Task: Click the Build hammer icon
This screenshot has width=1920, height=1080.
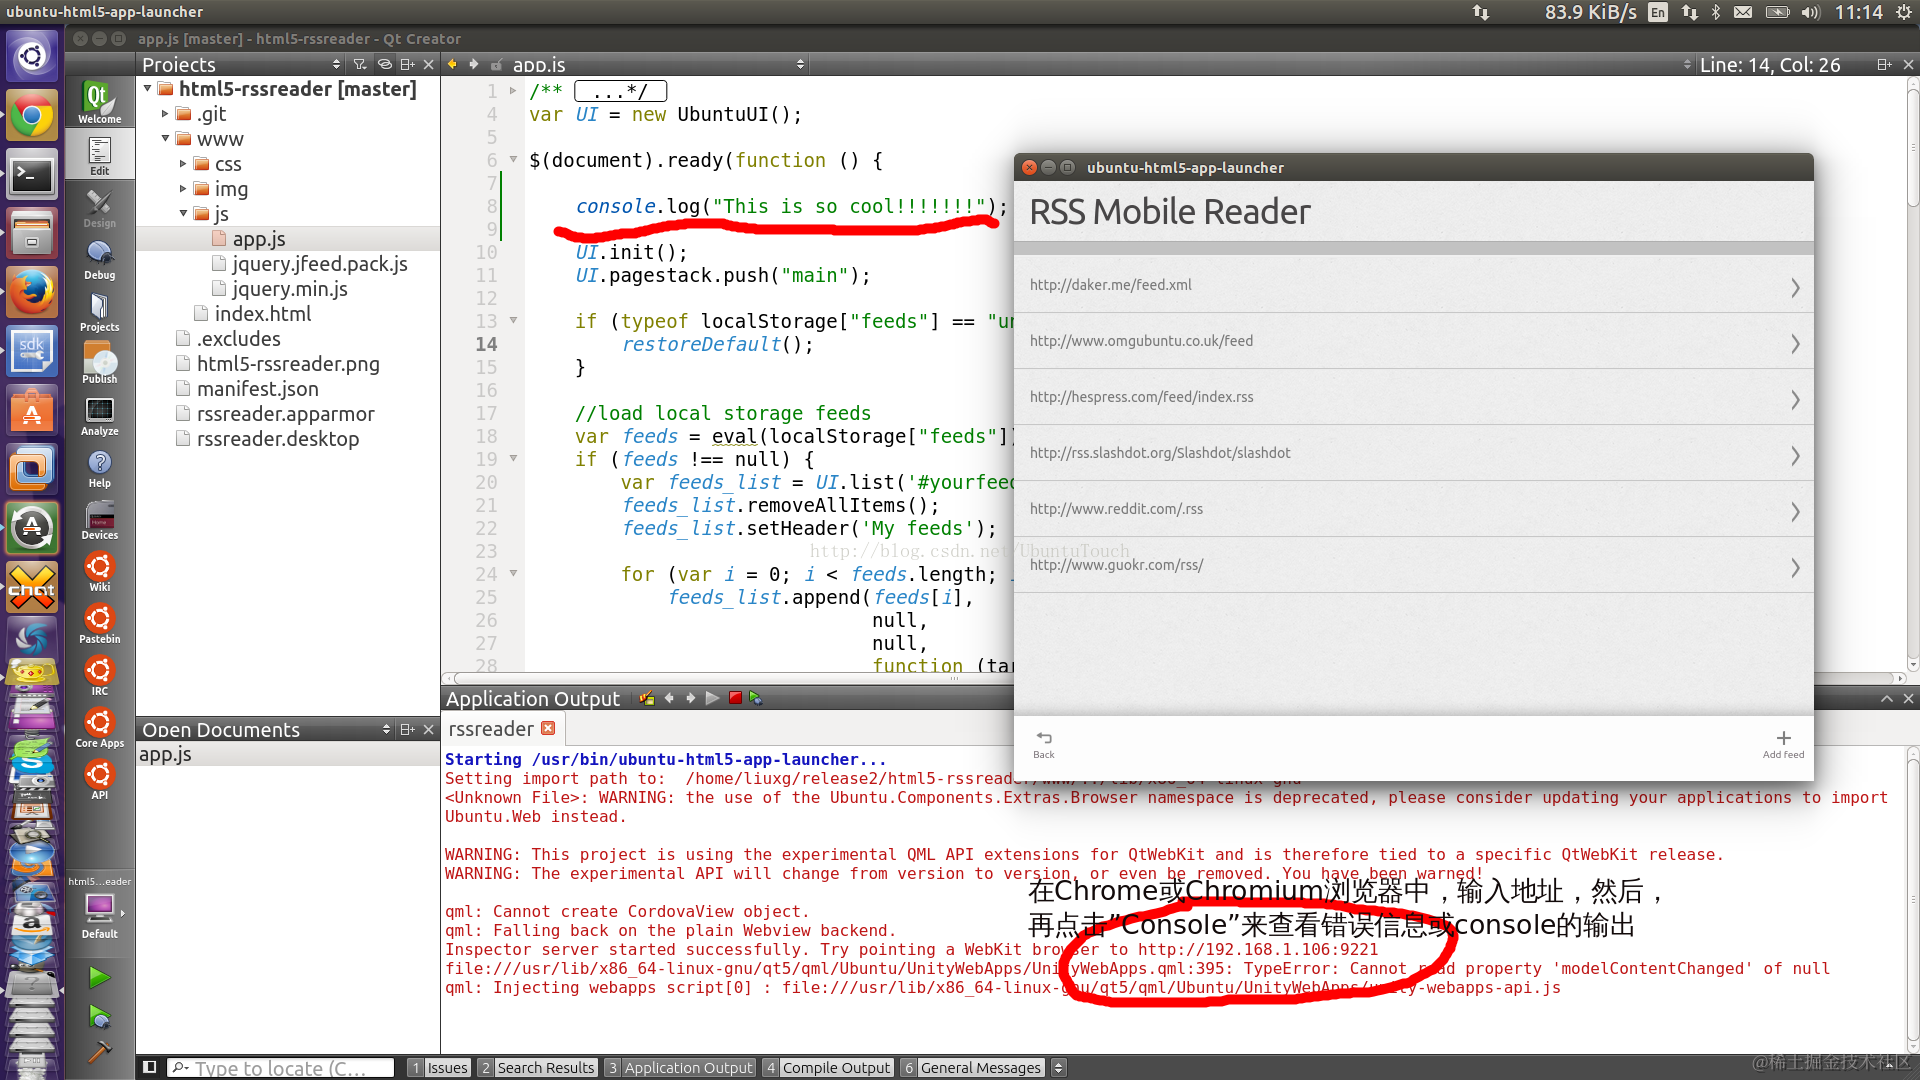Action: click(x=99, y=1052)
